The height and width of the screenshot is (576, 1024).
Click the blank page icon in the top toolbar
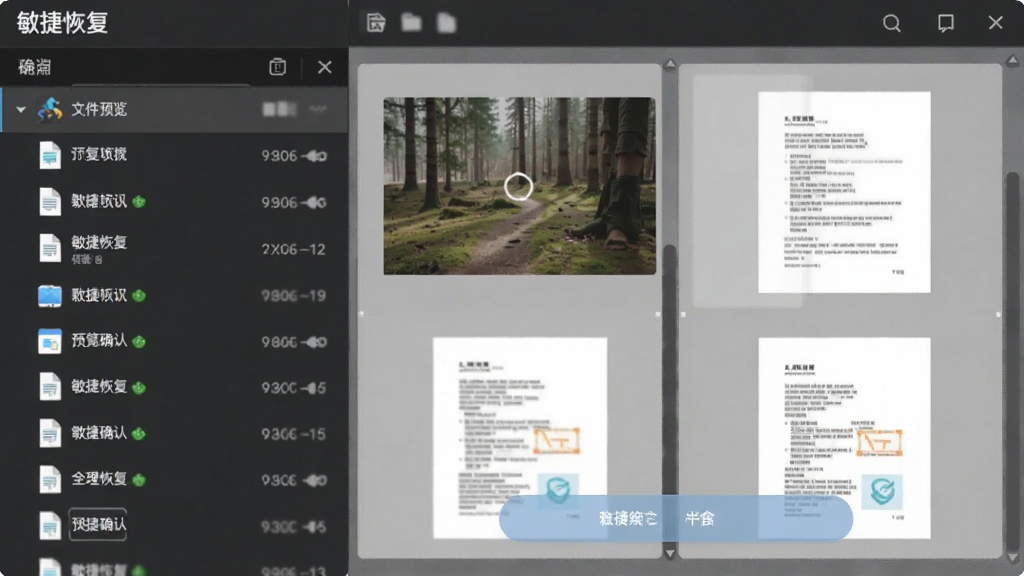[447, 23]
